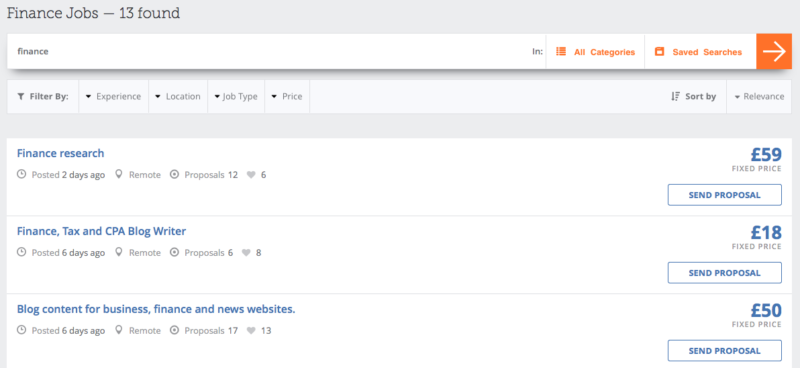This screenshot has height=368, width=800.
Task: Open Saved Searches
Action: tap(700, 52)
